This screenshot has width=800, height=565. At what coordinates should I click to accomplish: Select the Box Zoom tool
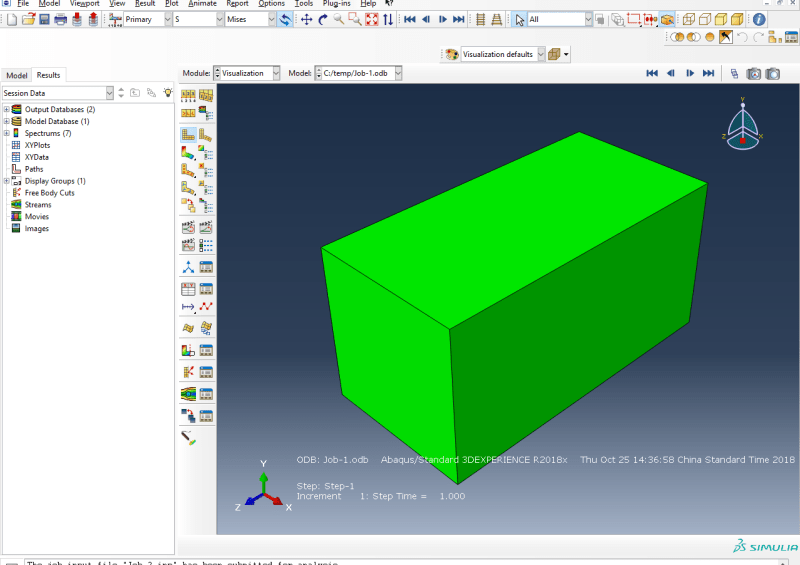tap(355, 19)
